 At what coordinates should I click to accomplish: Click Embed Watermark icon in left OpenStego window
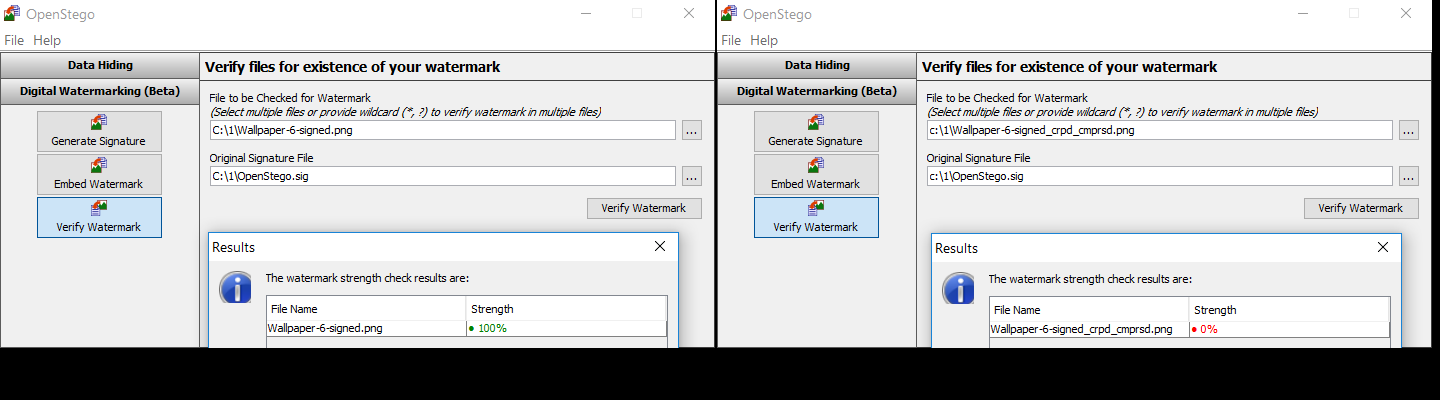pyautogui.click(x=99, y=166)
